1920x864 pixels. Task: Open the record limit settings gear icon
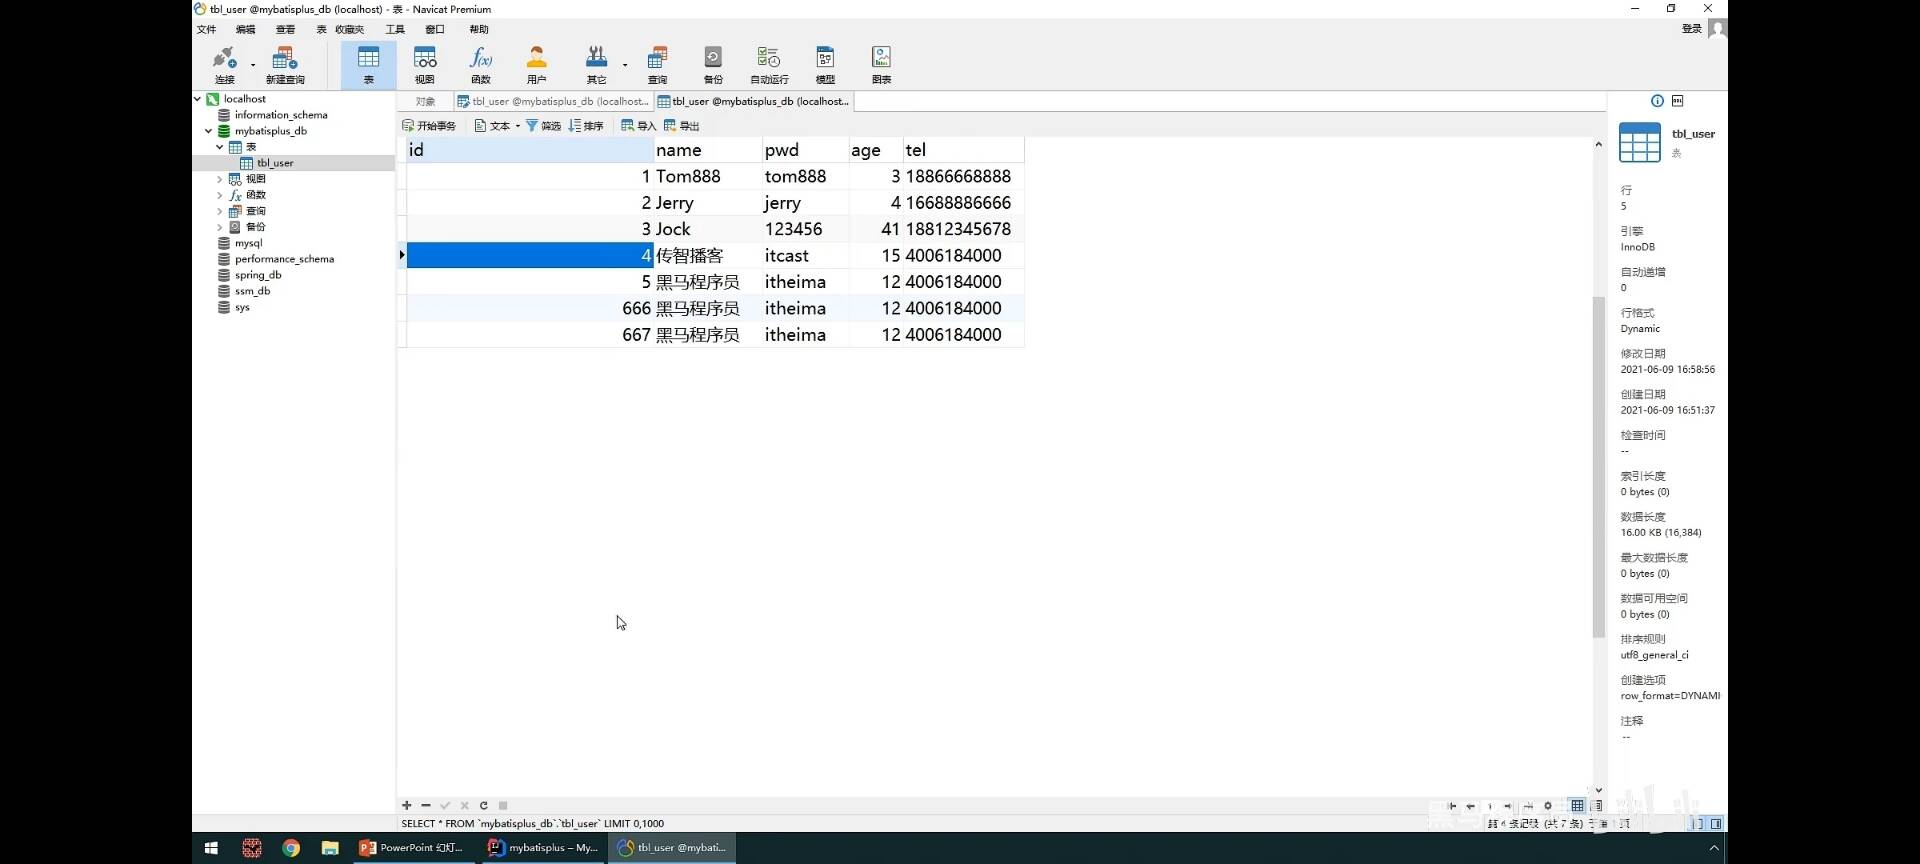[1548, 806]
